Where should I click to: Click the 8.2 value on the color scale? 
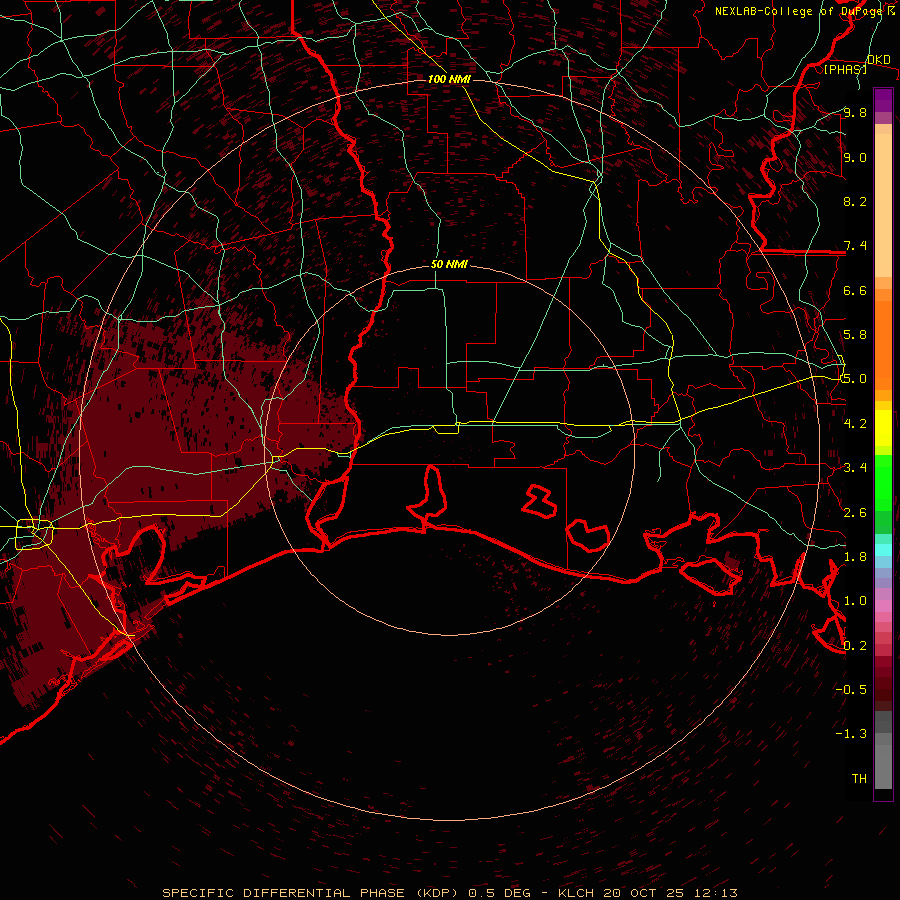855,201
